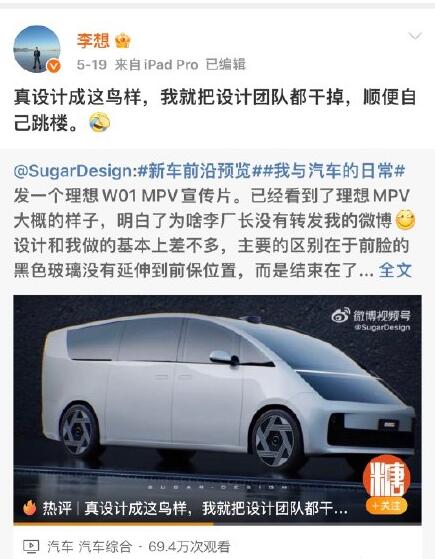Open @SugarDesign mention link
The height and width of the screenshot is (559, 435).
point(73,171)
